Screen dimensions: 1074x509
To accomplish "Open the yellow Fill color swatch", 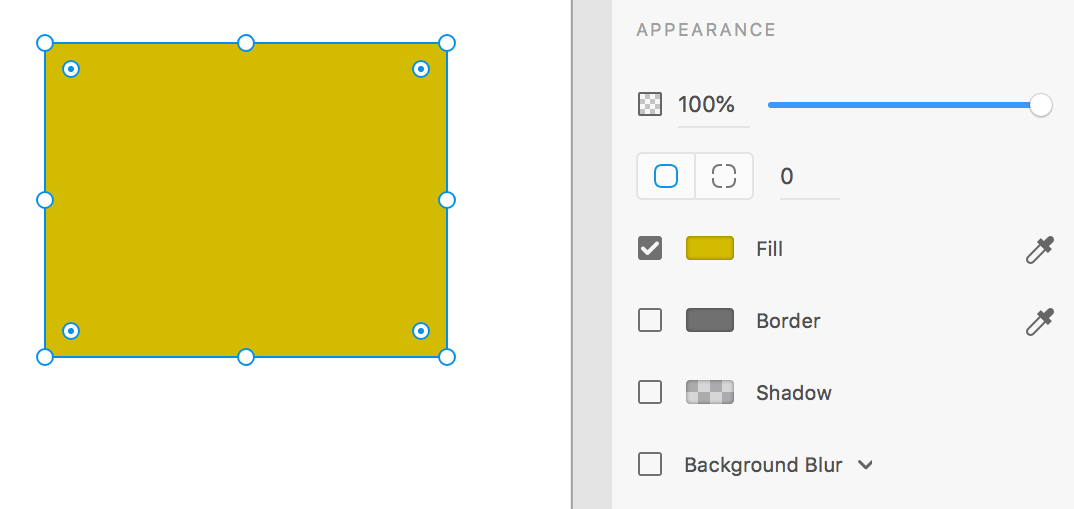I will 710,248.
